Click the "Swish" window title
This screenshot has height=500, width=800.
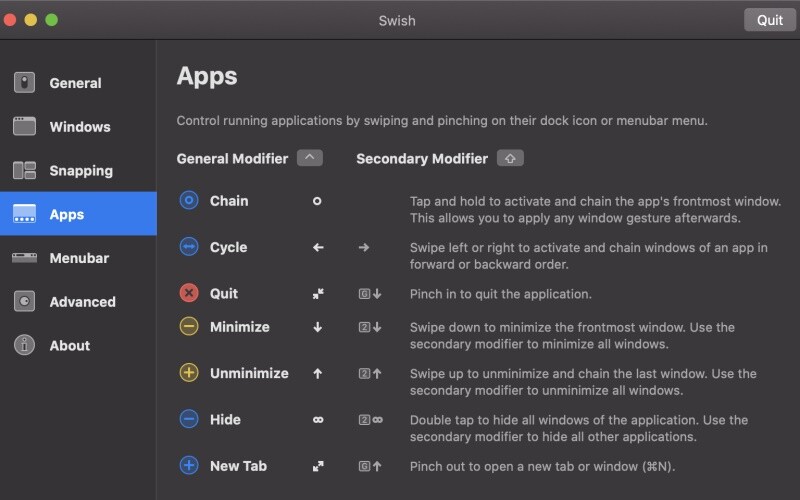(397, 21)
